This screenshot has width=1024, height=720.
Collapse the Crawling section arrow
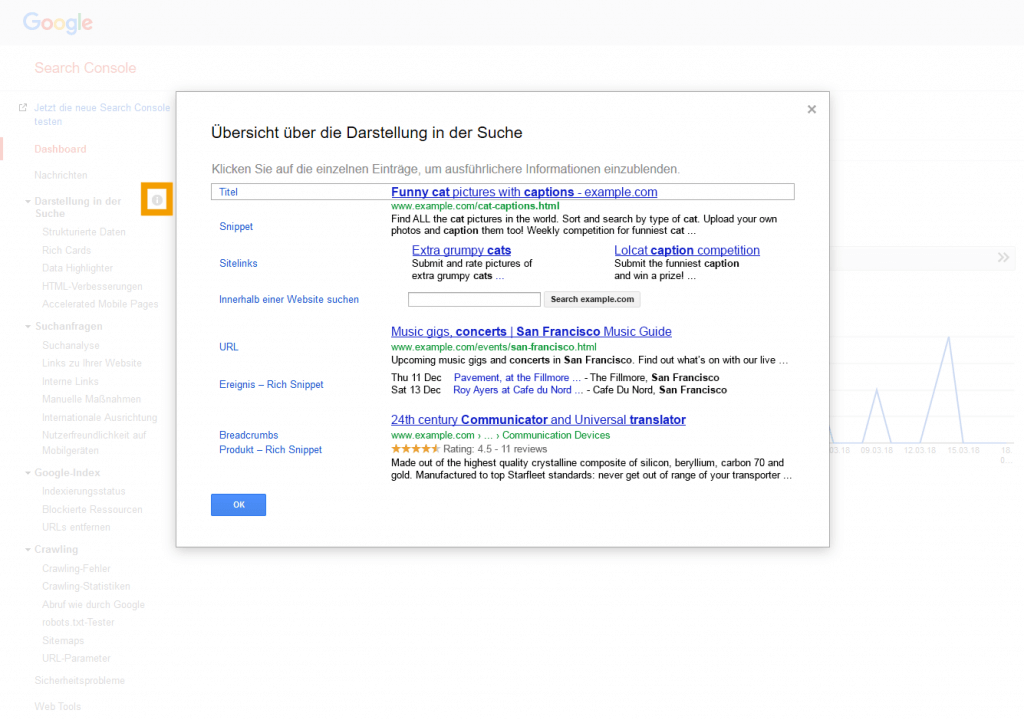pyautogui.click(x=28, y=550)
